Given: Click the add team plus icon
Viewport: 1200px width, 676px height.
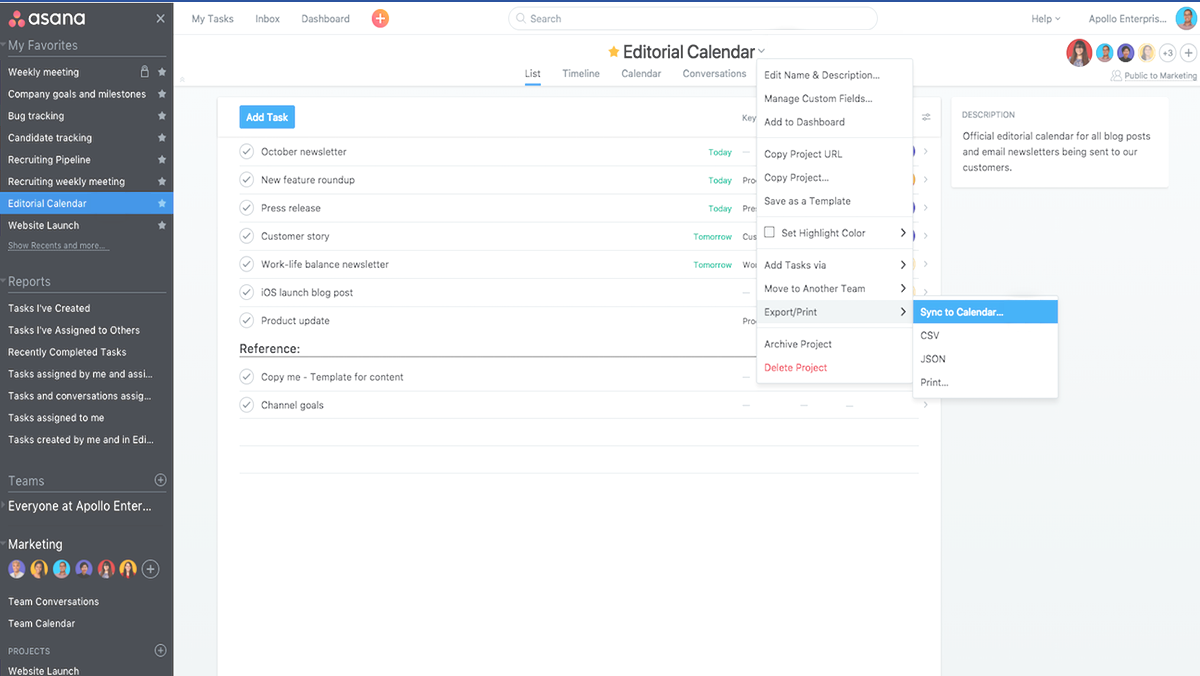Looking at the screenshot, I should 160,481.
